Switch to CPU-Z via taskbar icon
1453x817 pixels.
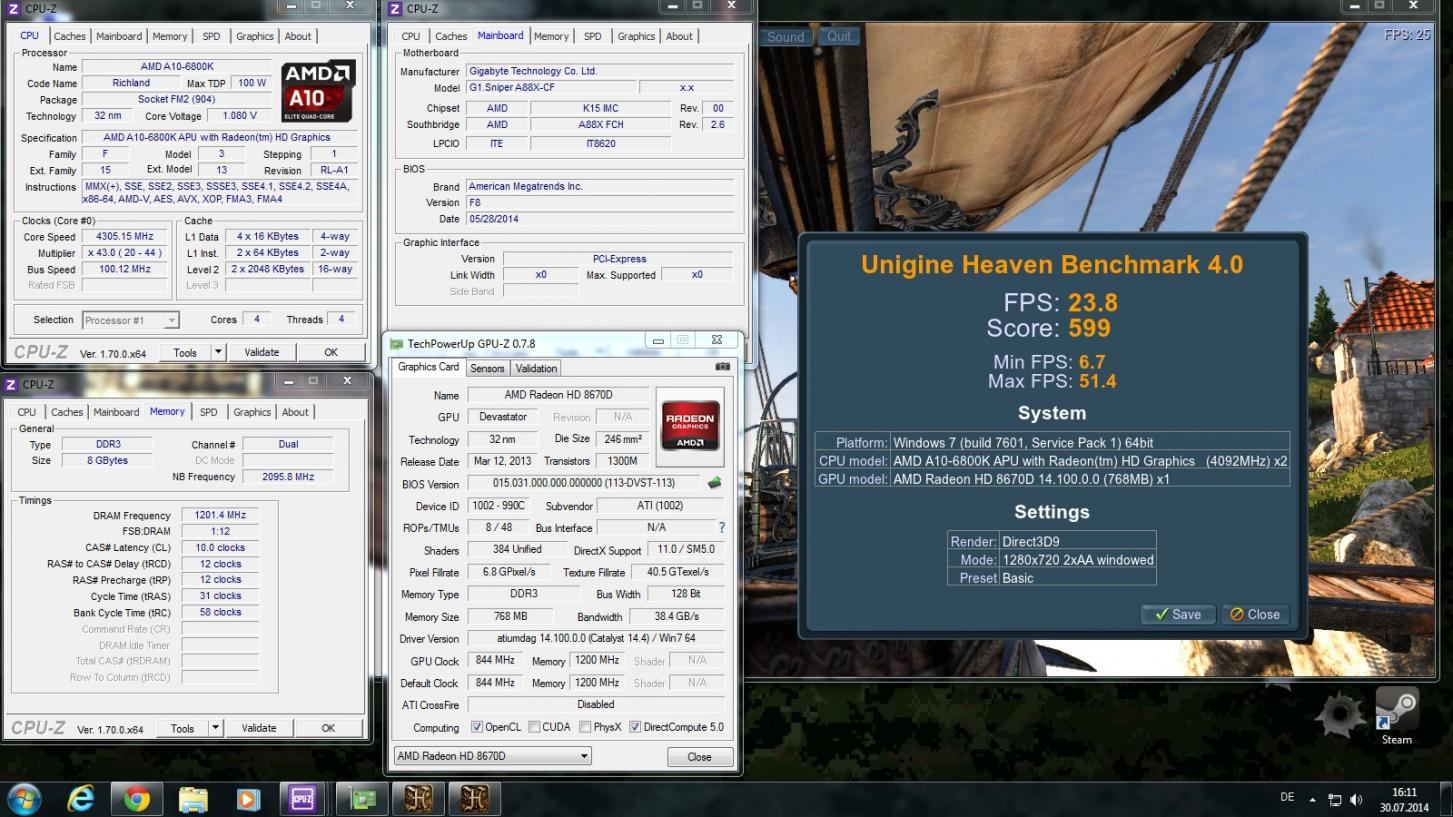click(302, 799)
